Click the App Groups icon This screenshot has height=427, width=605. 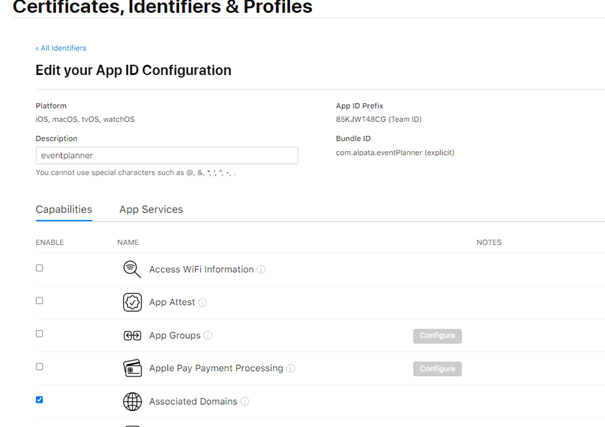[132, 336]
